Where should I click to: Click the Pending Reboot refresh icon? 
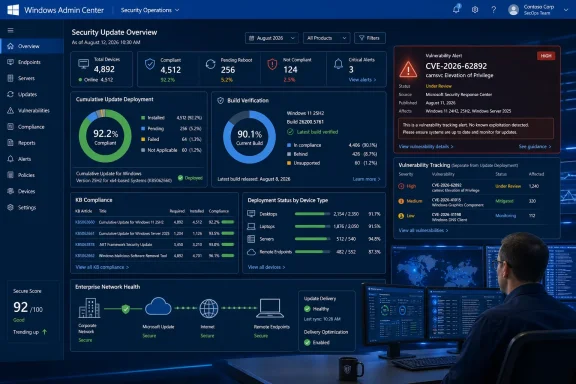[x=210, y=64]
